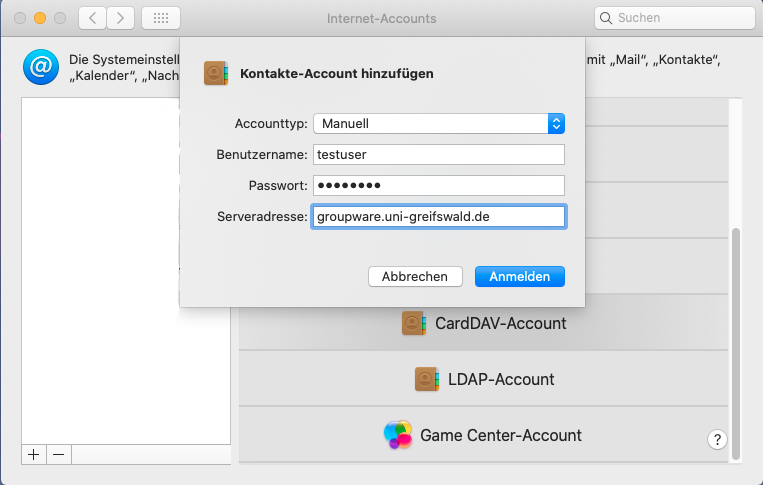This screenshot has width=763, height=485.
Task: Remove account with the minus button
Action: (x=58, y=454)
